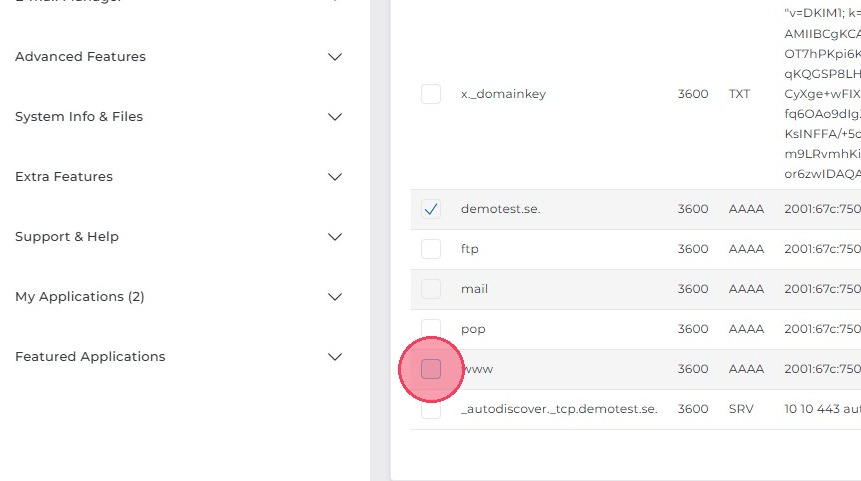The height and width of the screenshot is (481, 861).
Task: Click the _autodiscover._tcp.demotest.se. record name
Action: pyautogui.click(x=559, y=409)
